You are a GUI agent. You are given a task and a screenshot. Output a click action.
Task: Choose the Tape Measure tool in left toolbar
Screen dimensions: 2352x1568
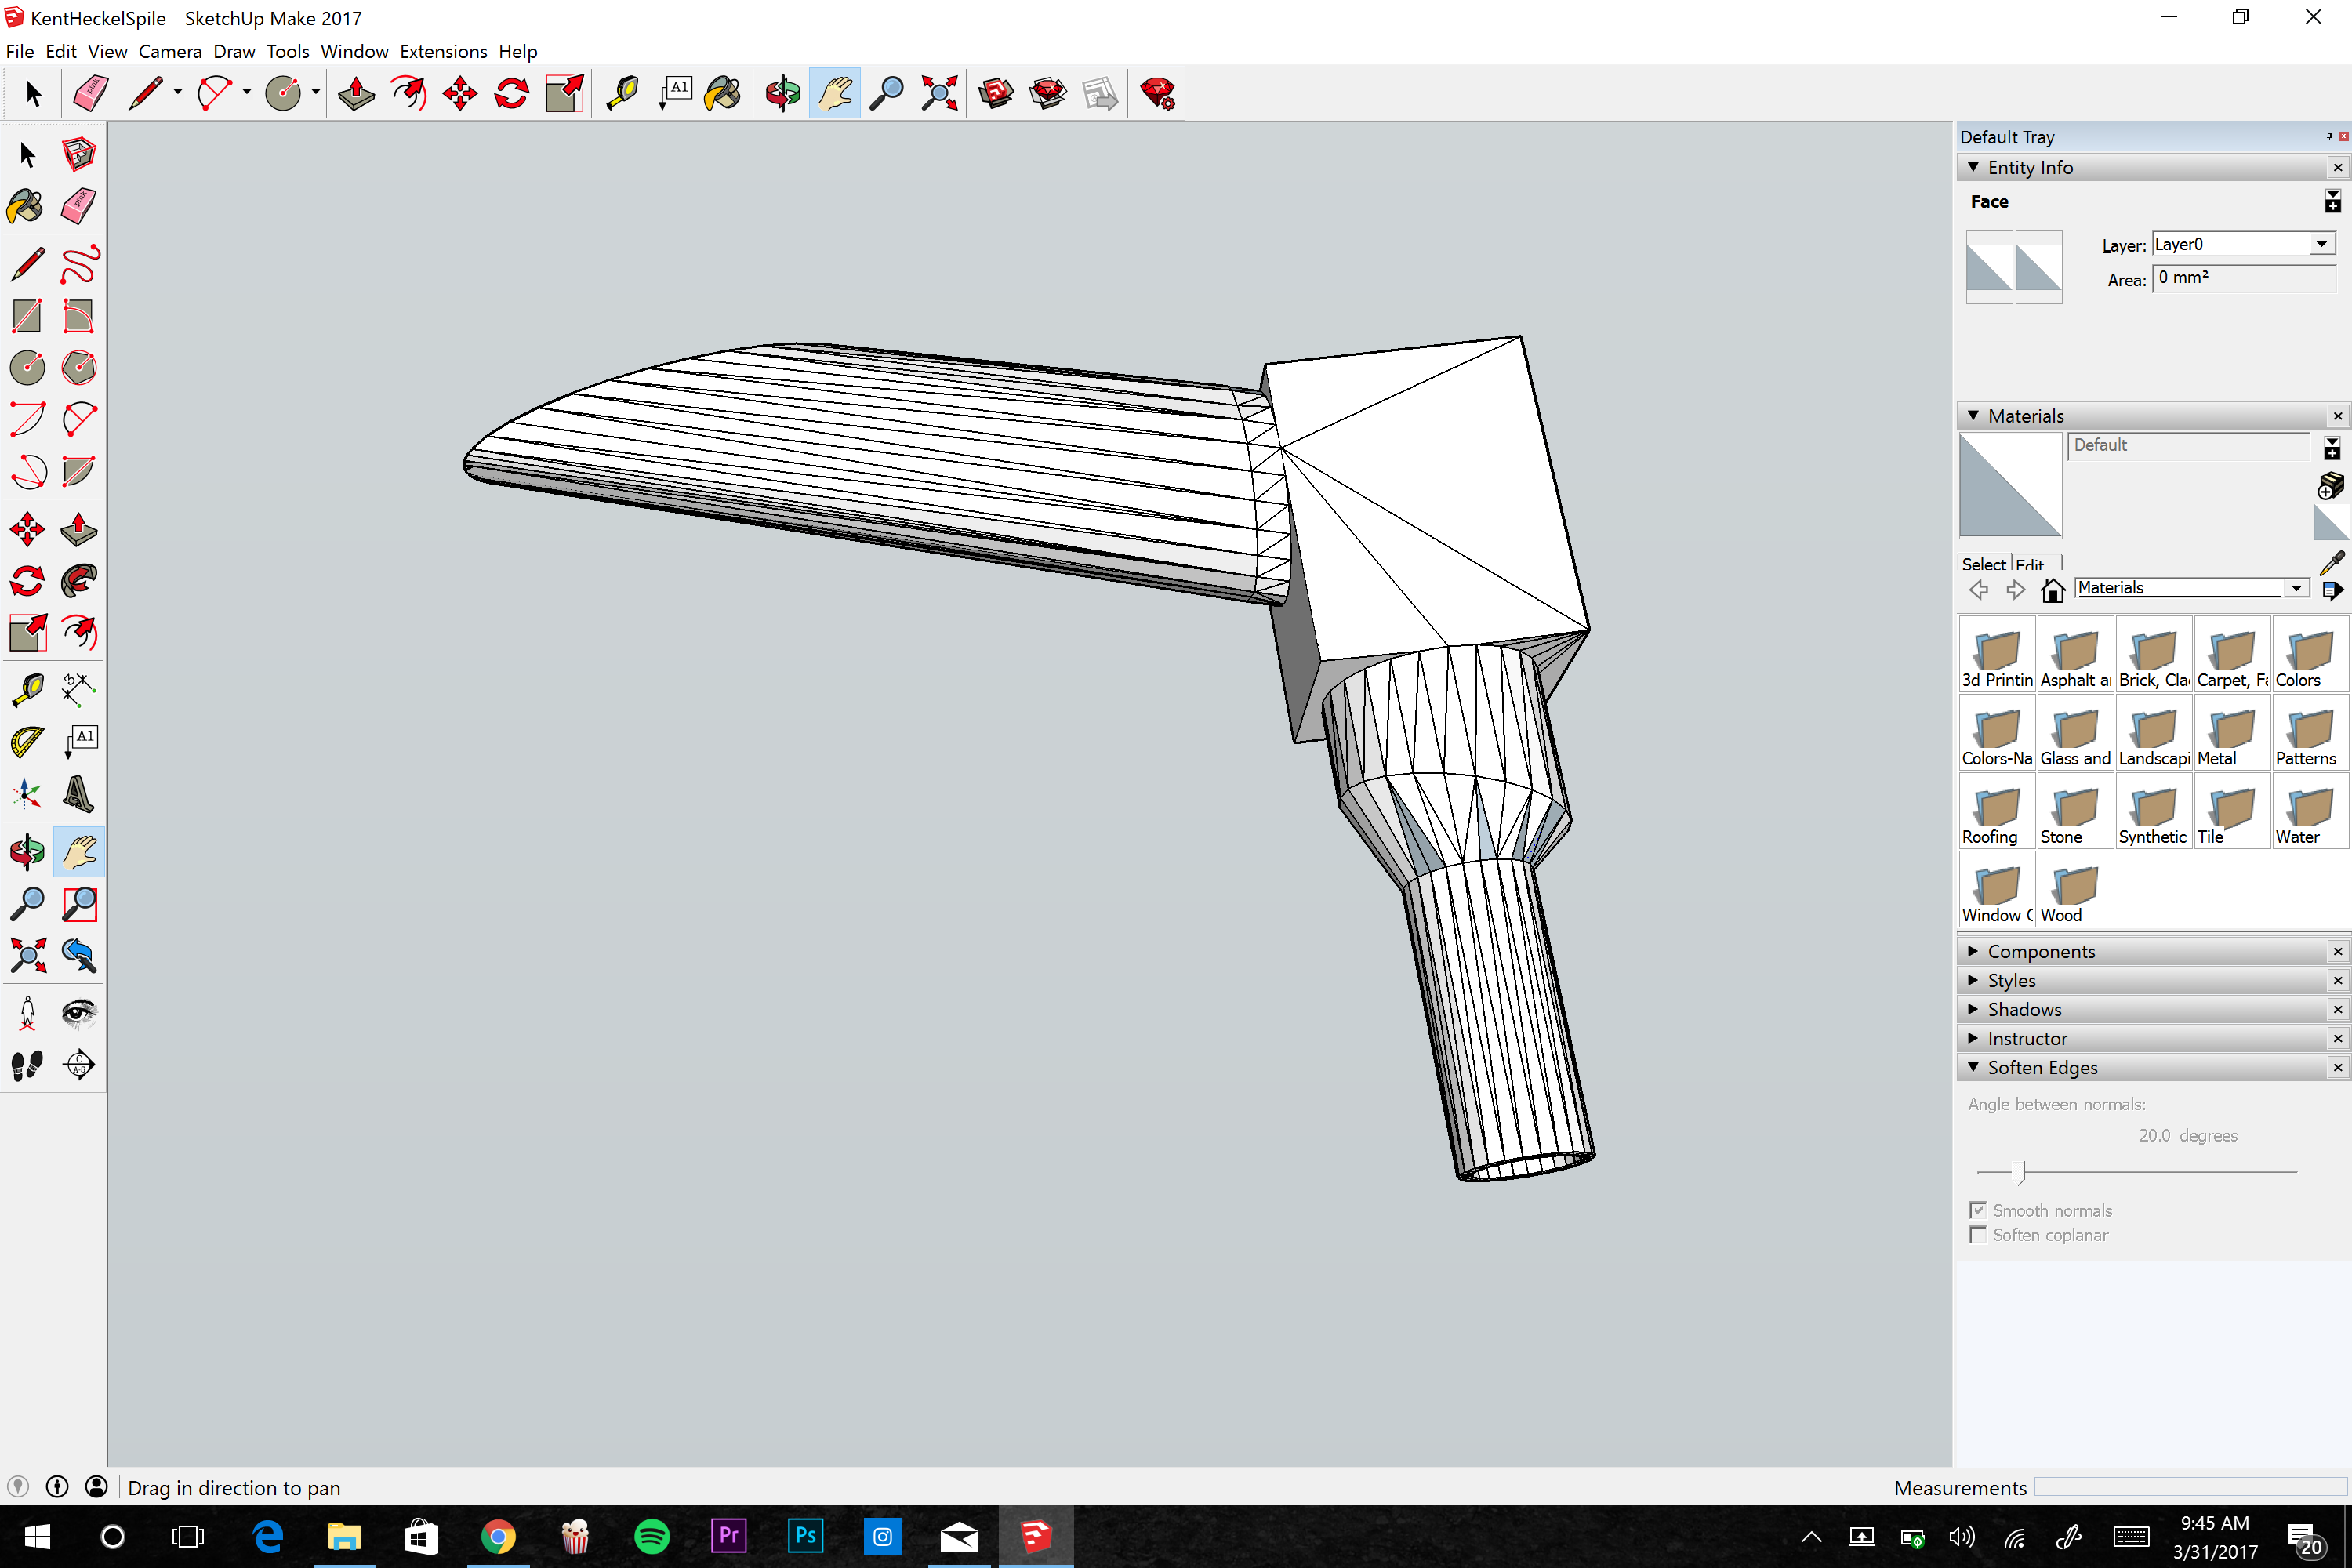pos(26,688)
